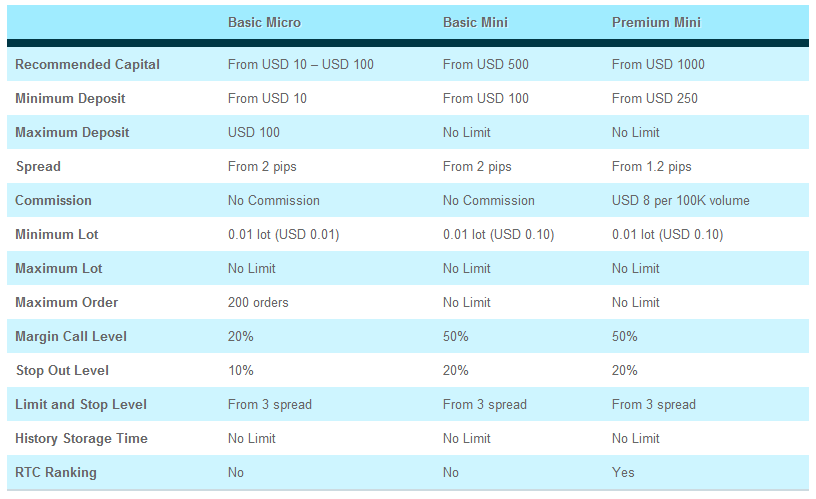Select the 'Yes' cell for RTC Ranking
This screenshot has width=816, height=499.
click(623, 472)
